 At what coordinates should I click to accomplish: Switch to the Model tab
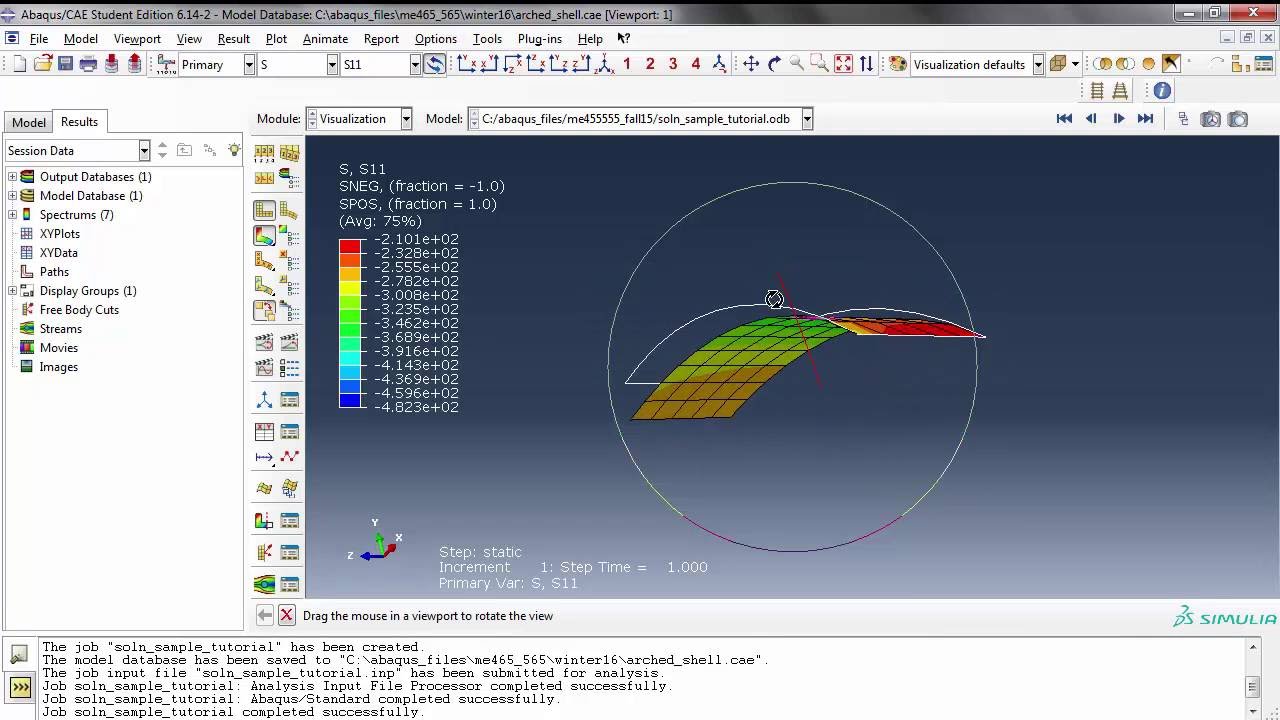tap(28, 122)
